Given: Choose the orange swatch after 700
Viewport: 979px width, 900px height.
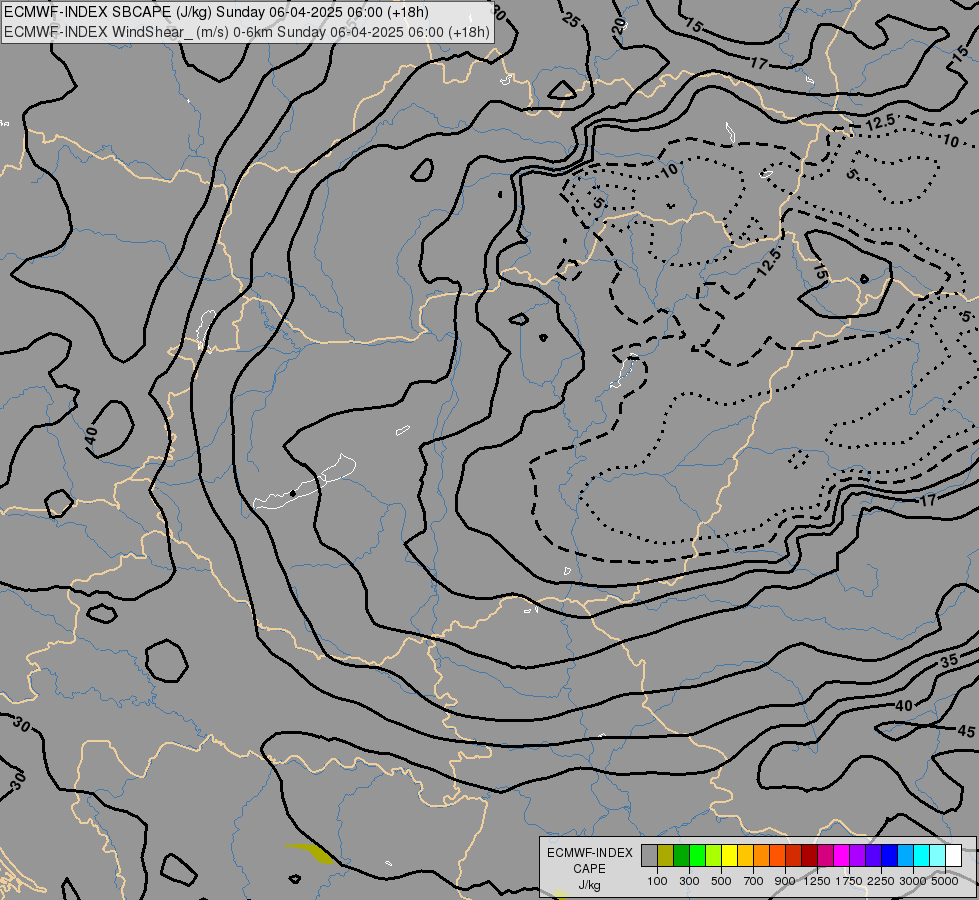Looking at the screenshot, I should (761, 856).
